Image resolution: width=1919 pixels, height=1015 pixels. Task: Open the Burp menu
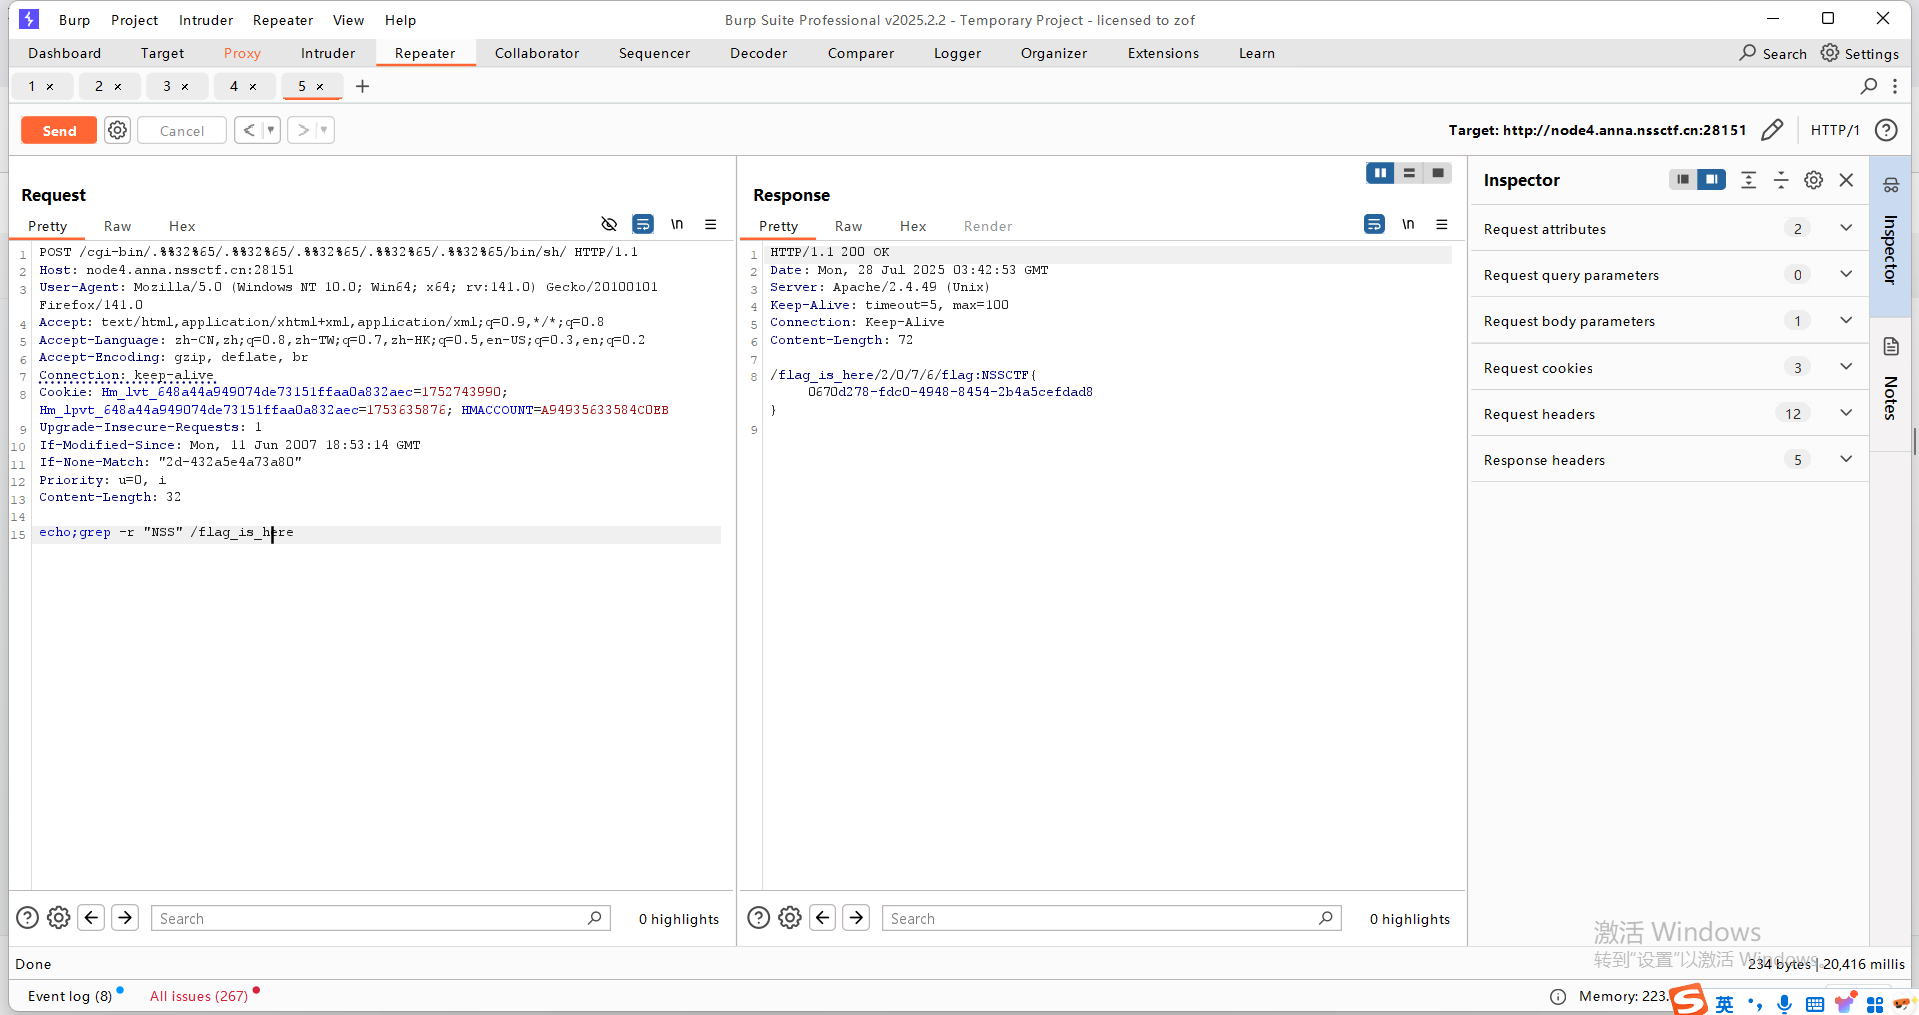74,20
